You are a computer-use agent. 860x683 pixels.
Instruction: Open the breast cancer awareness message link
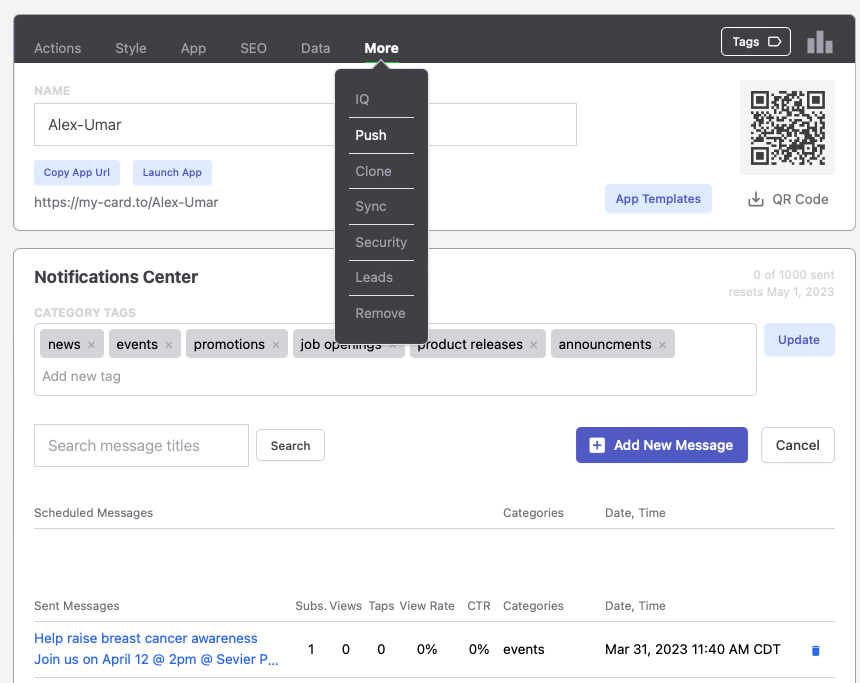[146, 638]
